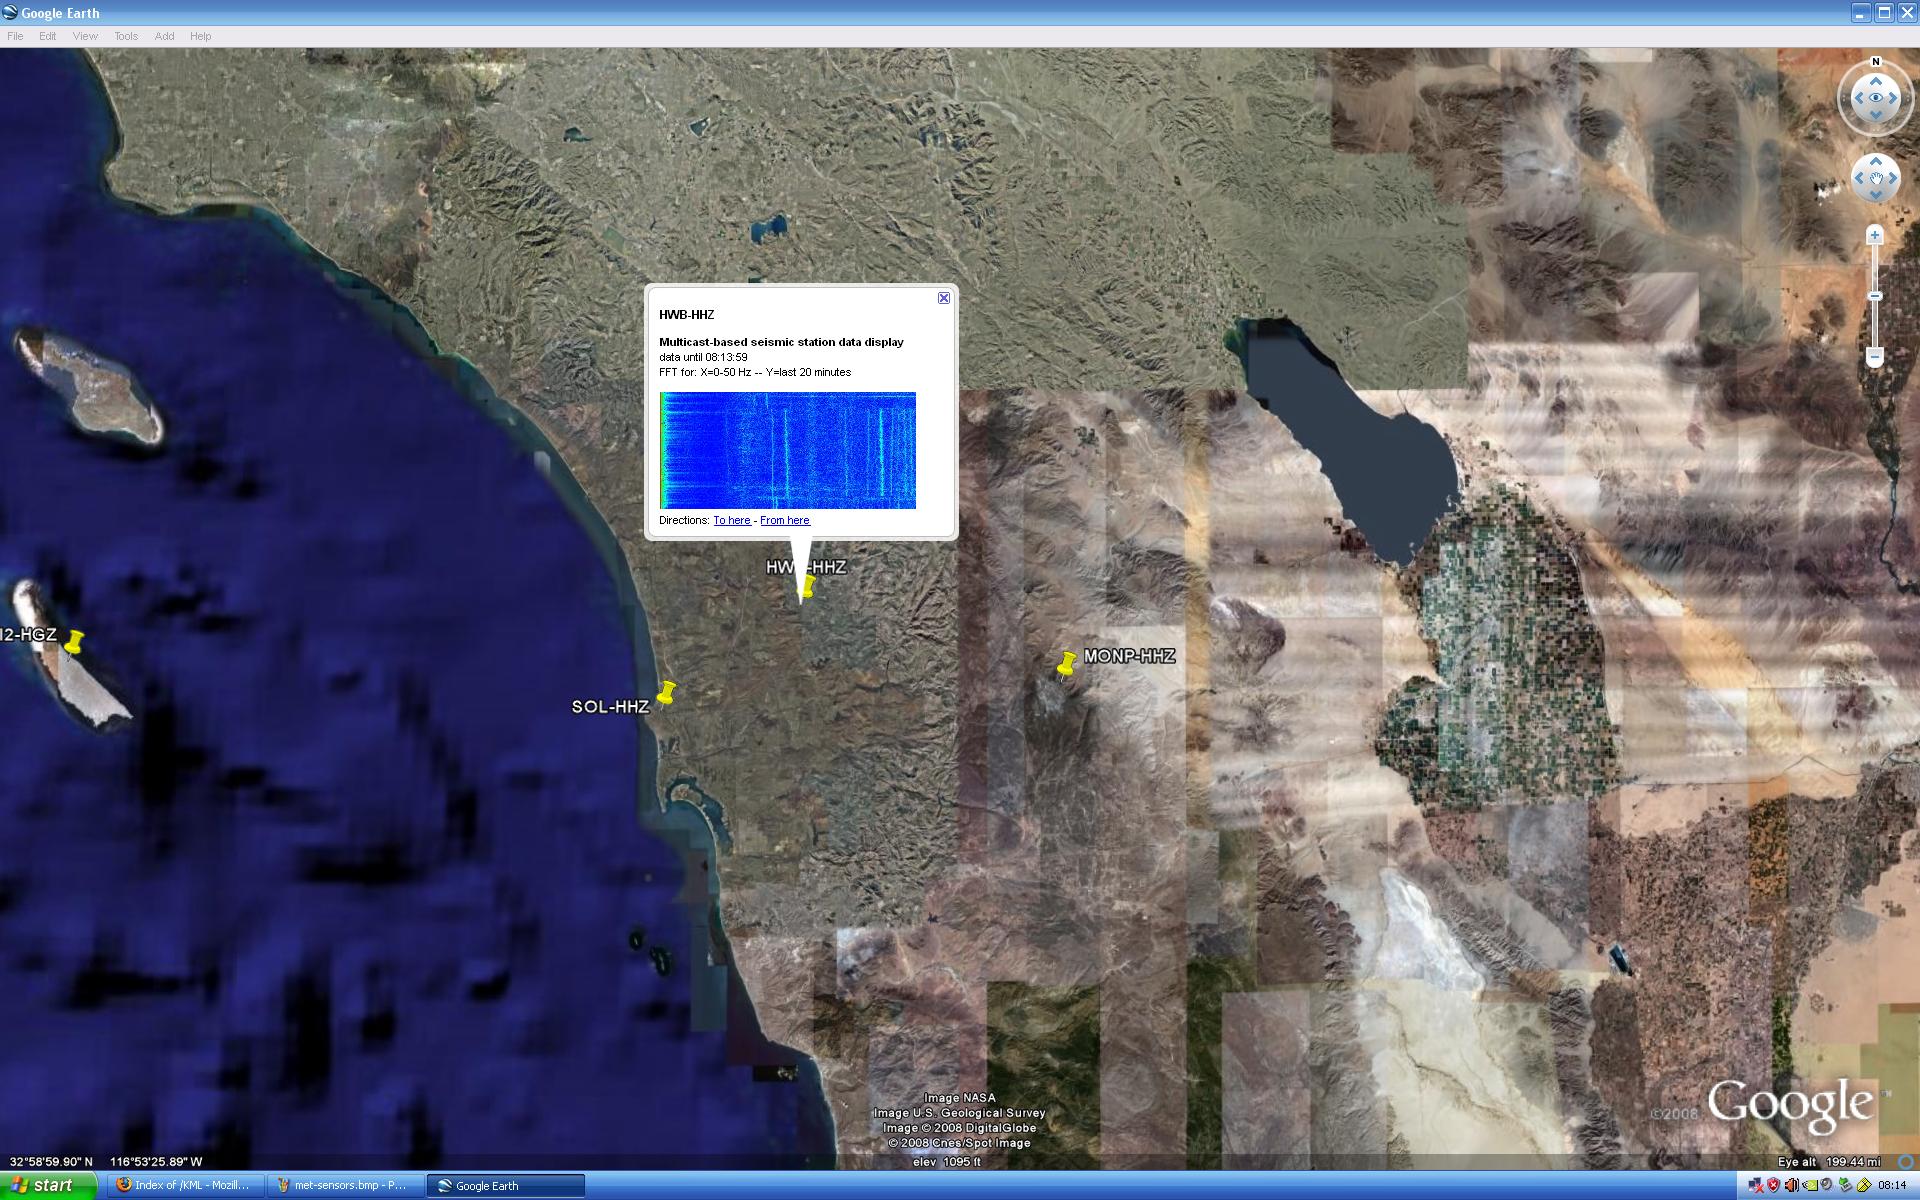Switch to Index of /KML Mozilla taskbar window
1920x1200 pixels.
pyautogui.click(x=184, y=1185)
